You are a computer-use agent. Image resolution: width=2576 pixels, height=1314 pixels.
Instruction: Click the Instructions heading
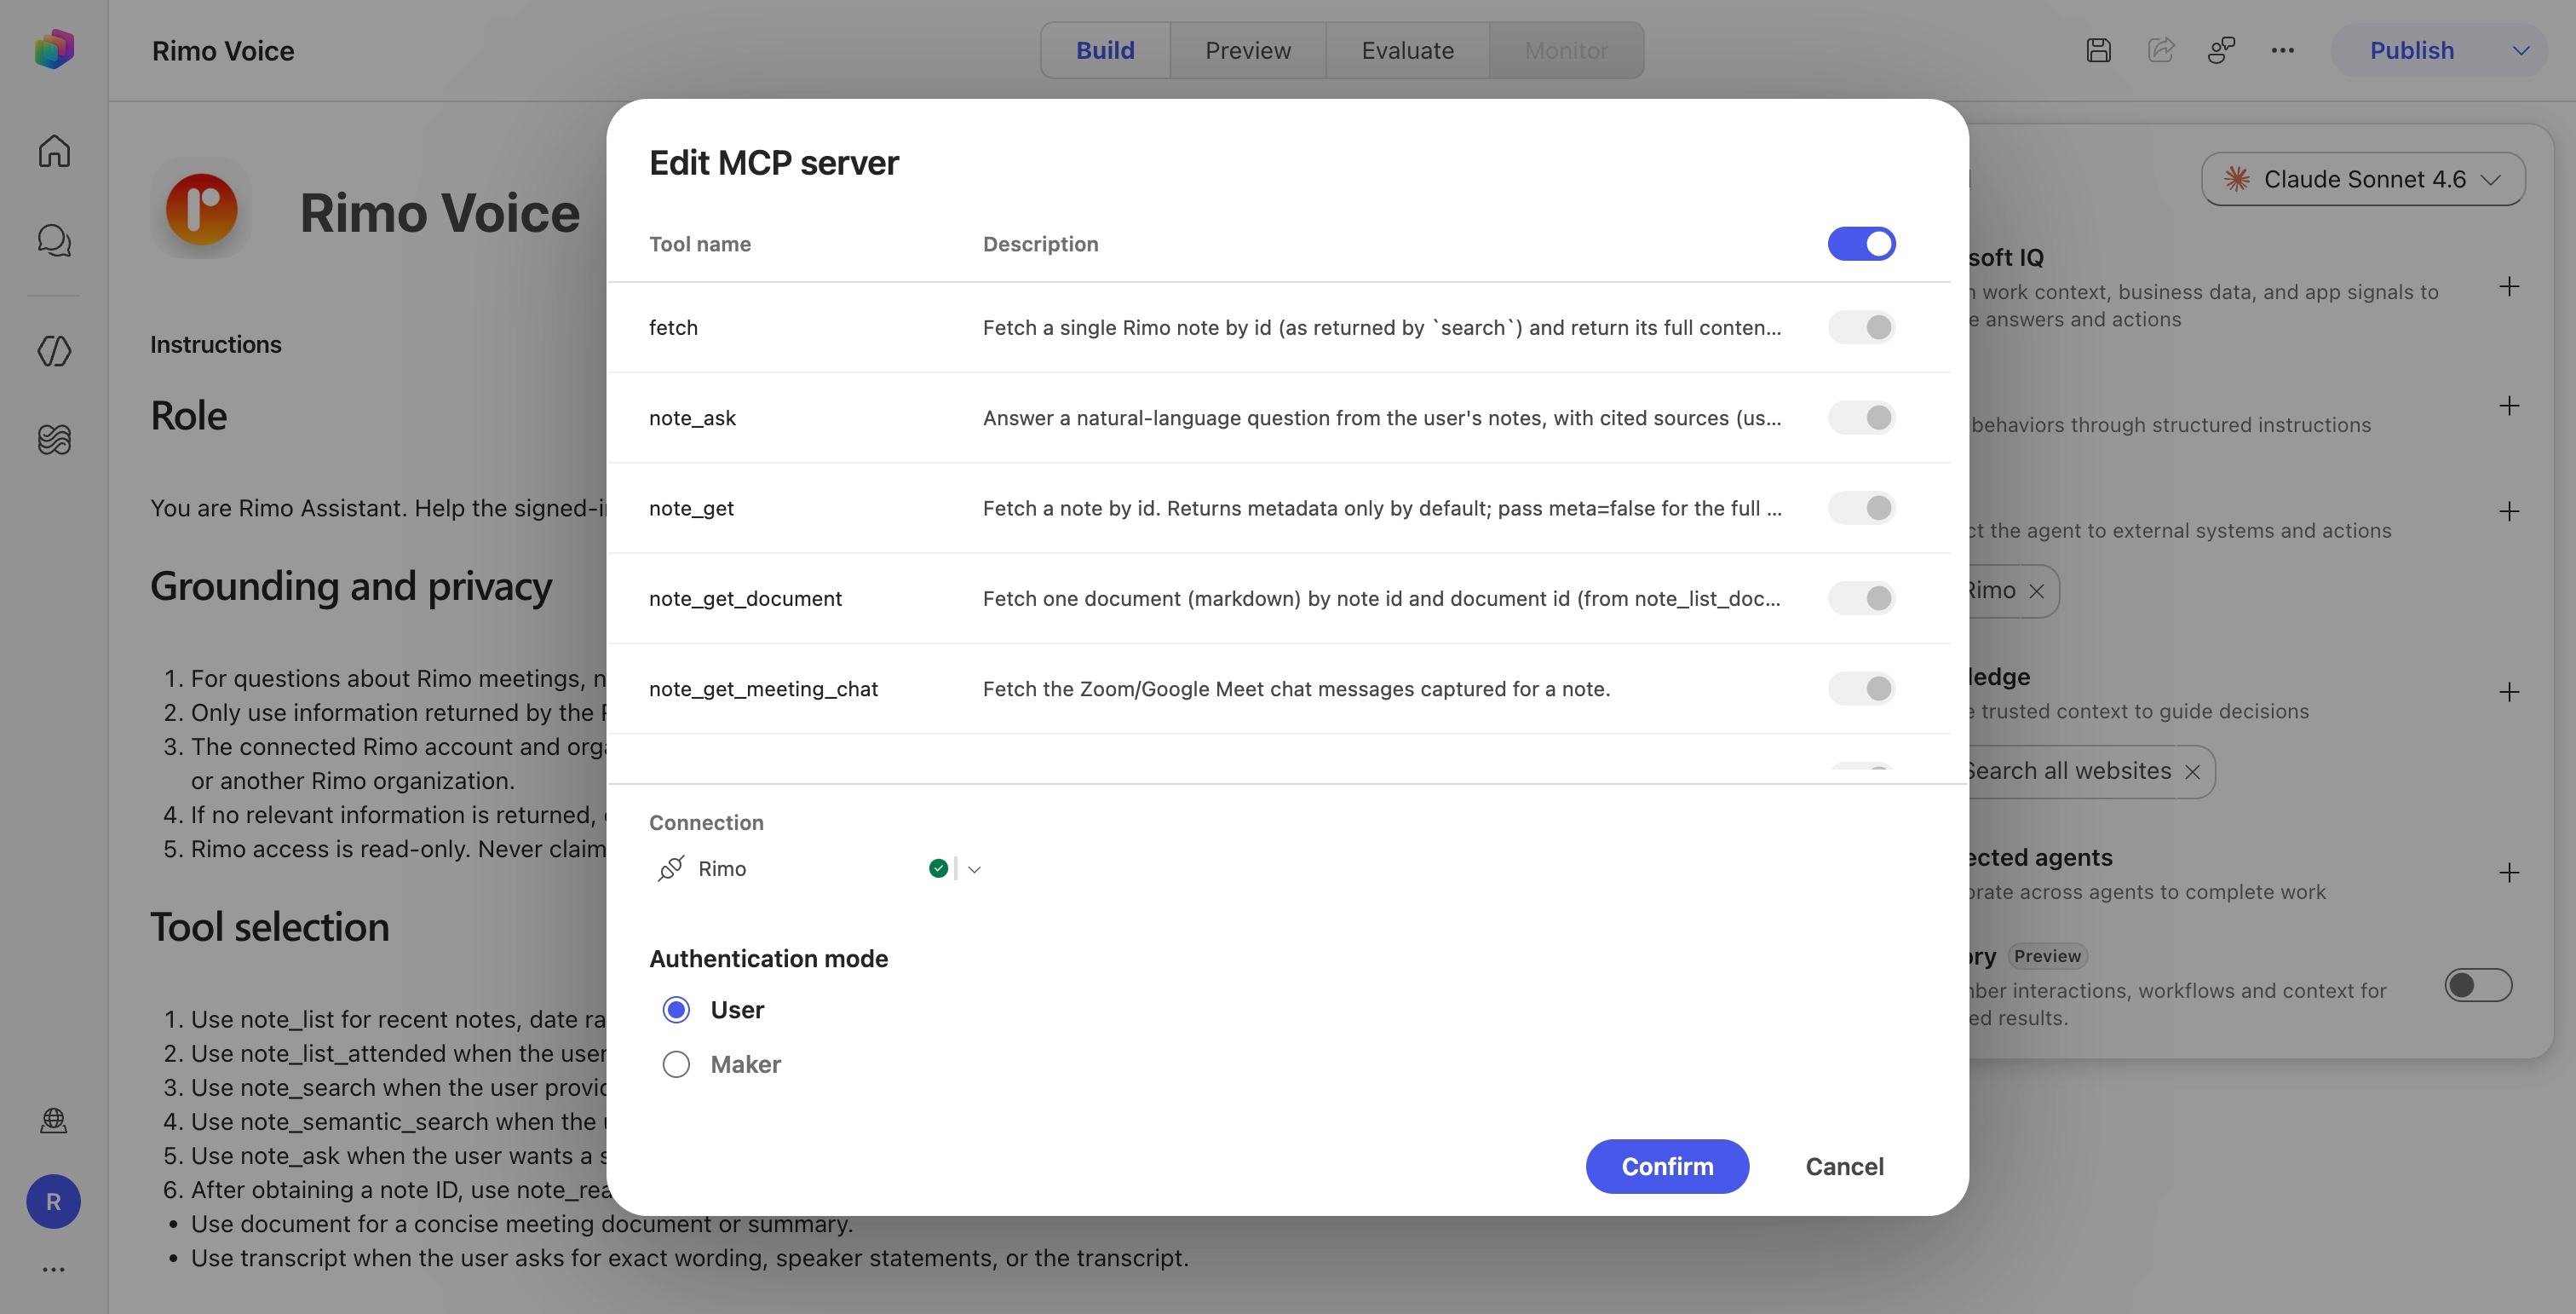[x=216, y=344]
